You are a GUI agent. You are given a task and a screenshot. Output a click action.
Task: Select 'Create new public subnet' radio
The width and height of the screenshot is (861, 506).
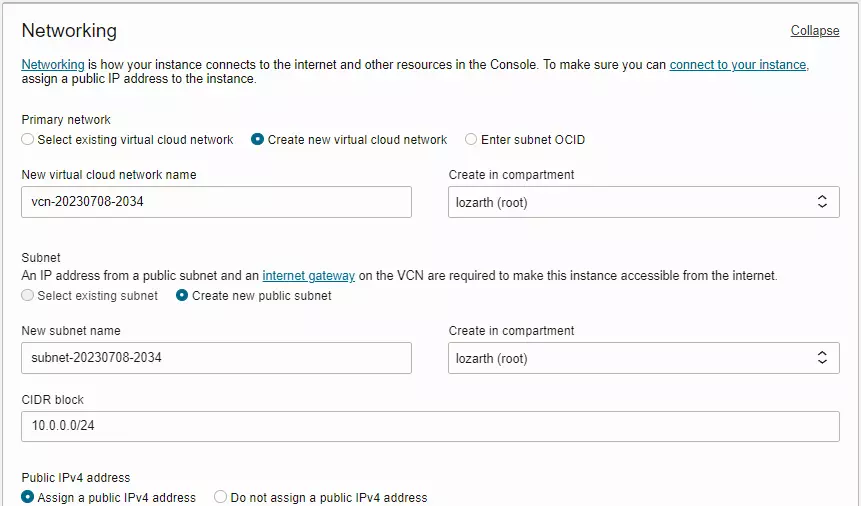pyautogui.click(x=182, y=296)
